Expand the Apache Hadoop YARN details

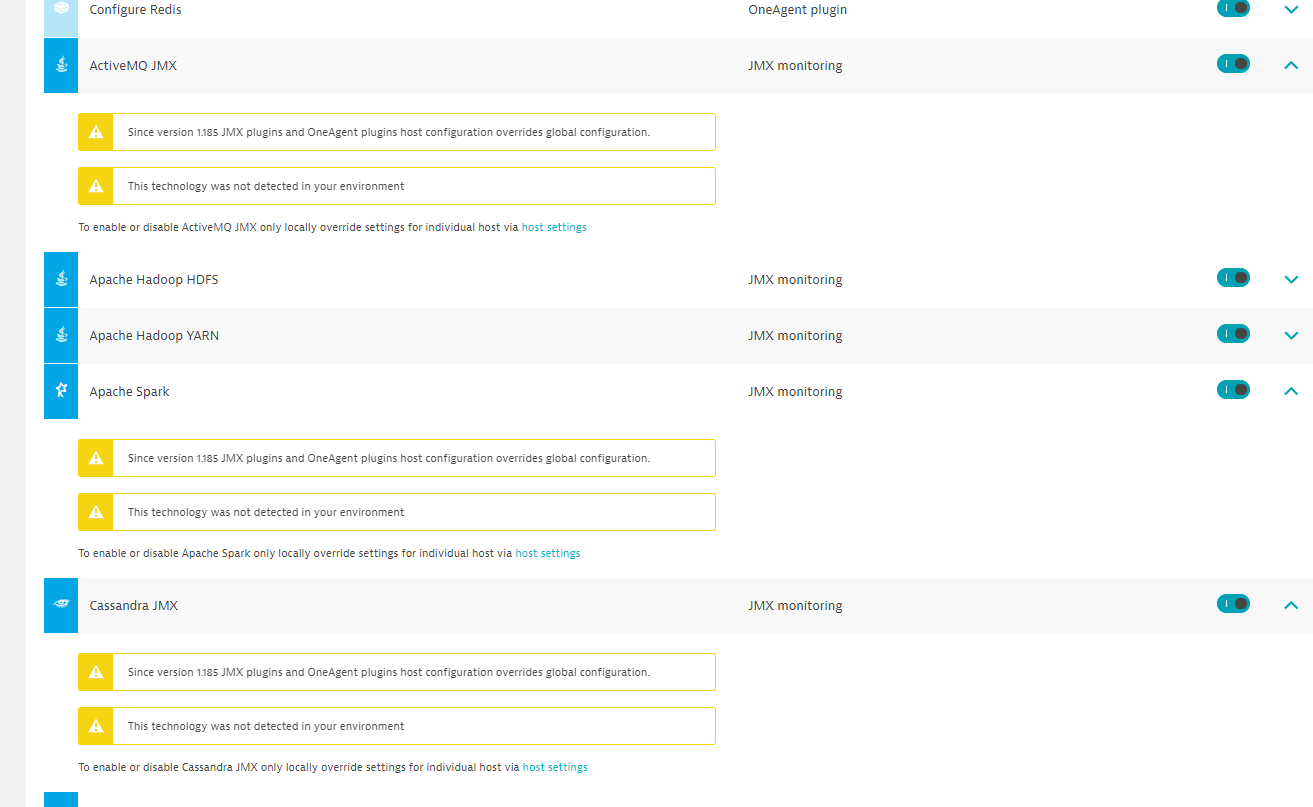(1290, 336)
